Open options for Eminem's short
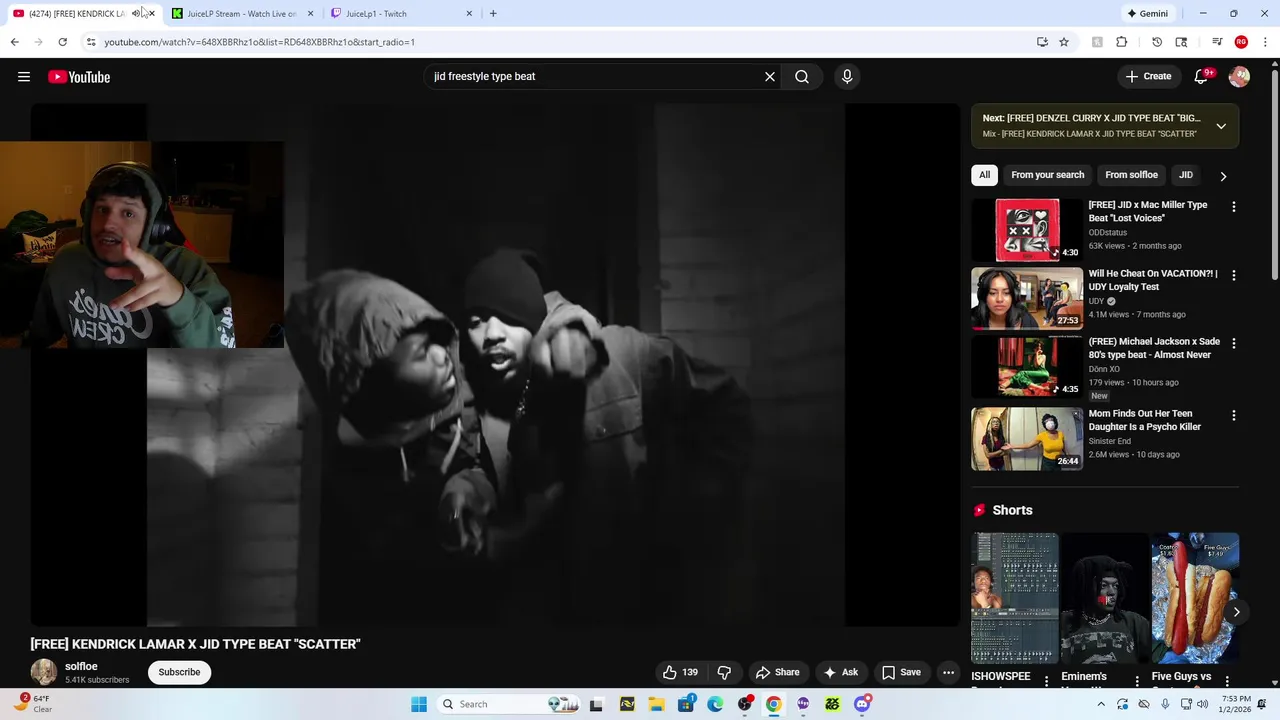Viewport: 1280px width, 720px height. [x=1137, y=681]
